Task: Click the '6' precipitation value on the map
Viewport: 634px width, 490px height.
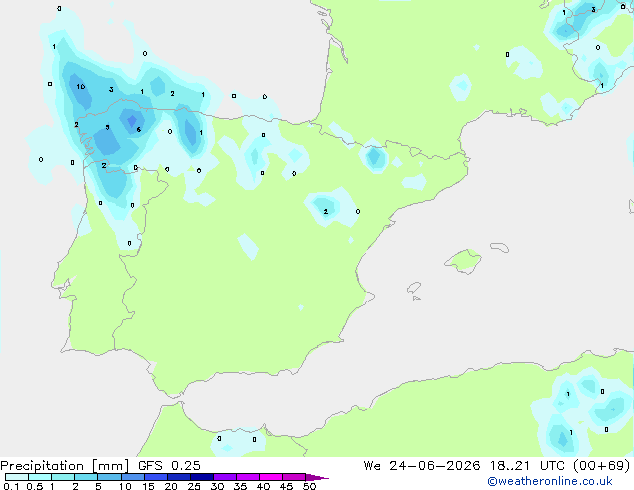Action: pos(139,129)
